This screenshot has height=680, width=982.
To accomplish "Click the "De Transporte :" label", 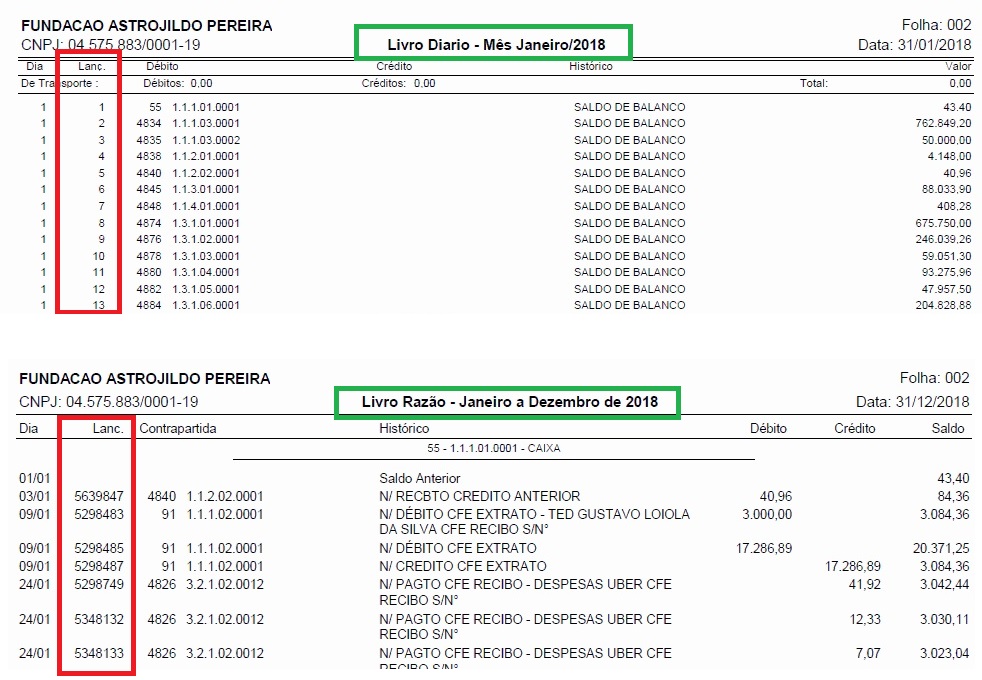I will 59,83.
